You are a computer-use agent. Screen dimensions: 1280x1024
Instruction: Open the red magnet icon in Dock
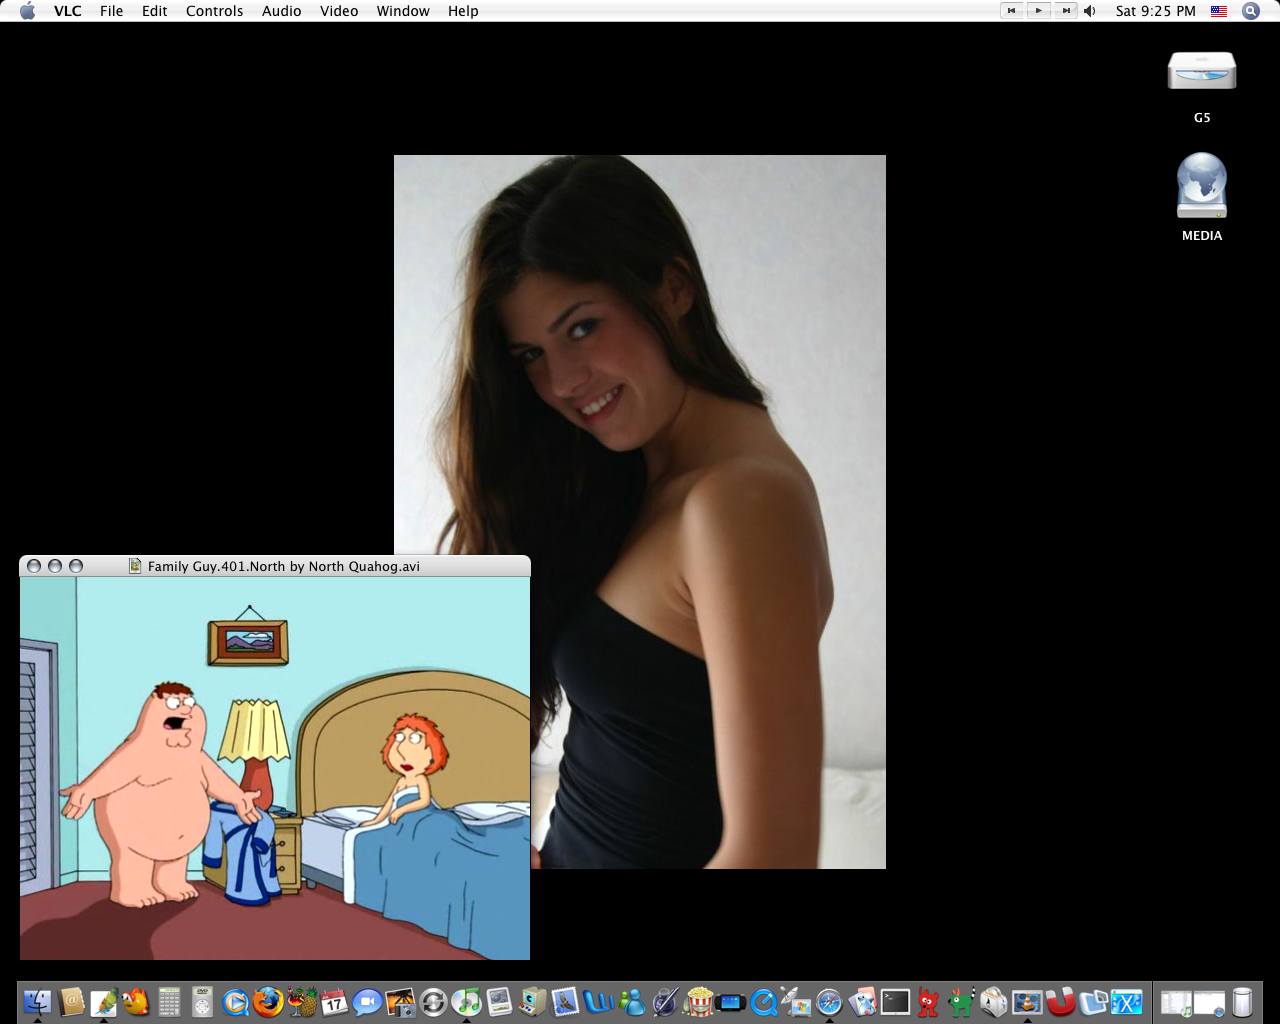click(1060, 1002)
